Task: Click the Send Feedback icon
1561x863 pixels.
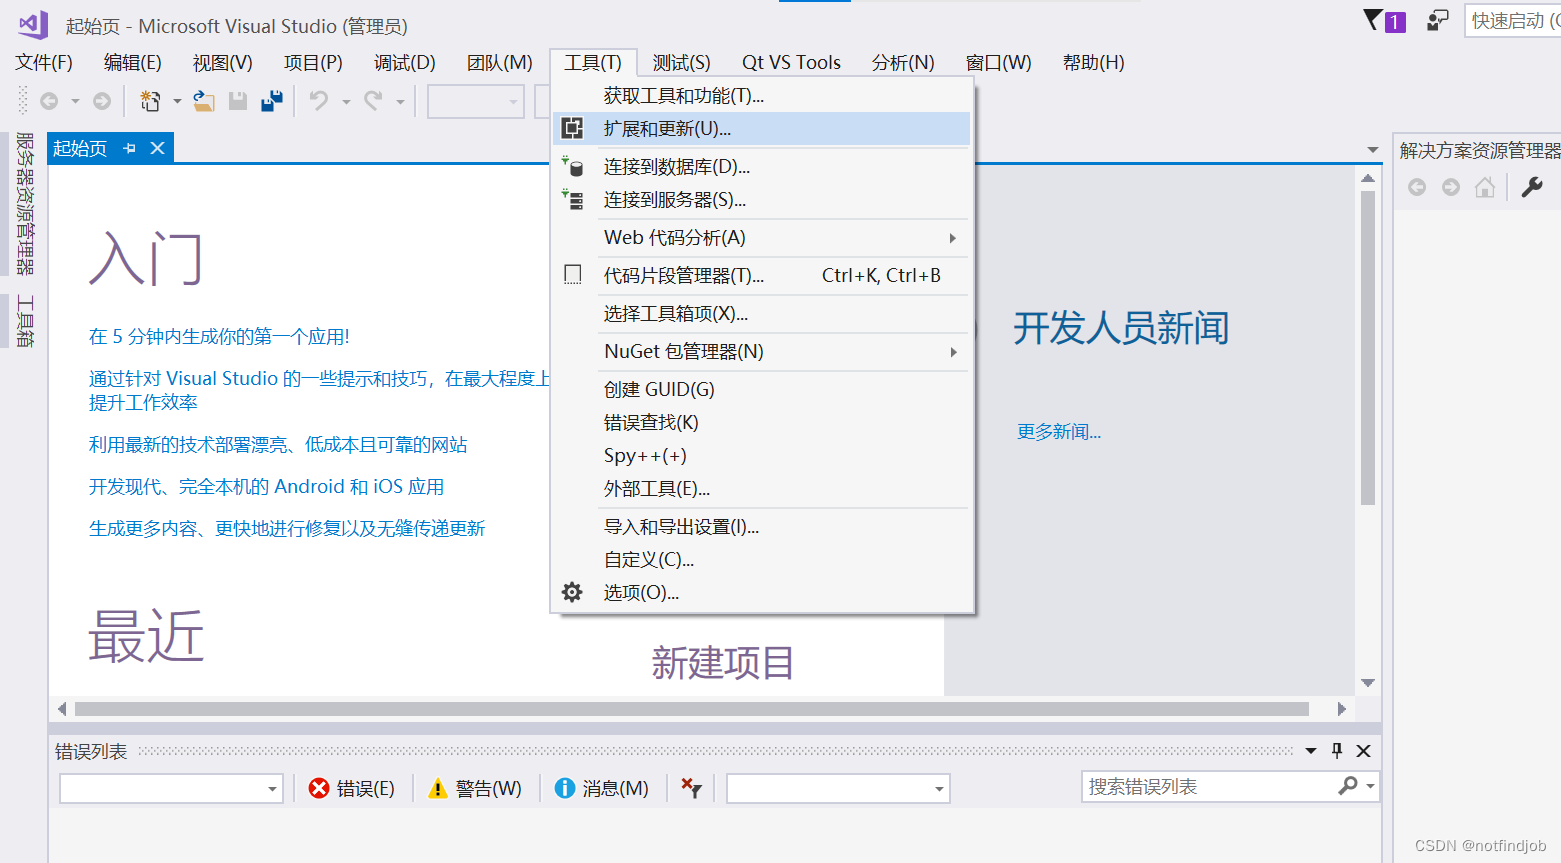Action: click(x=1436, y=19)
